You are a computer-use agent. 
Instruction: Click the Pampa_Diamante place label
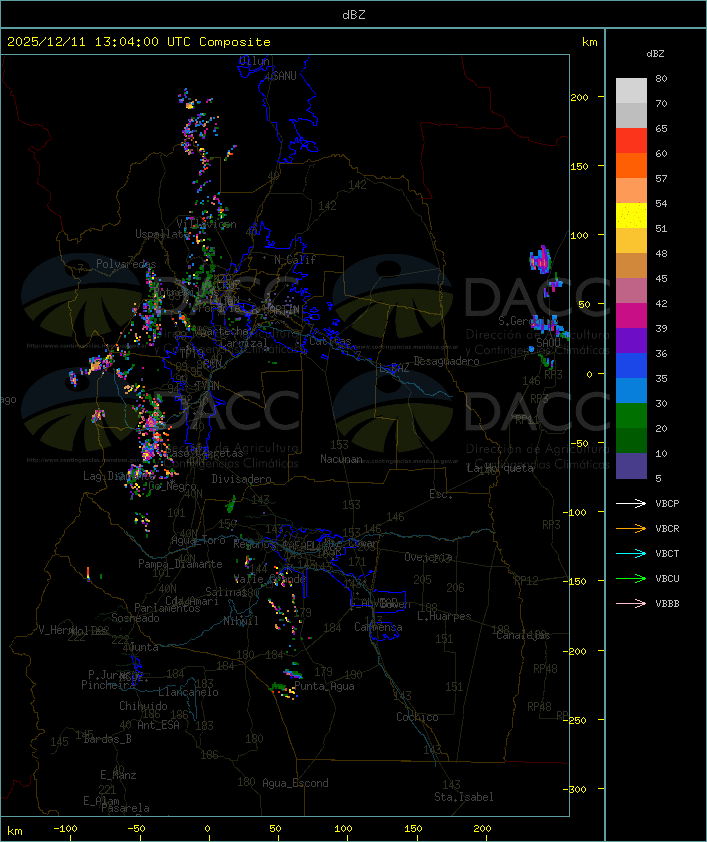pos(180,564)
